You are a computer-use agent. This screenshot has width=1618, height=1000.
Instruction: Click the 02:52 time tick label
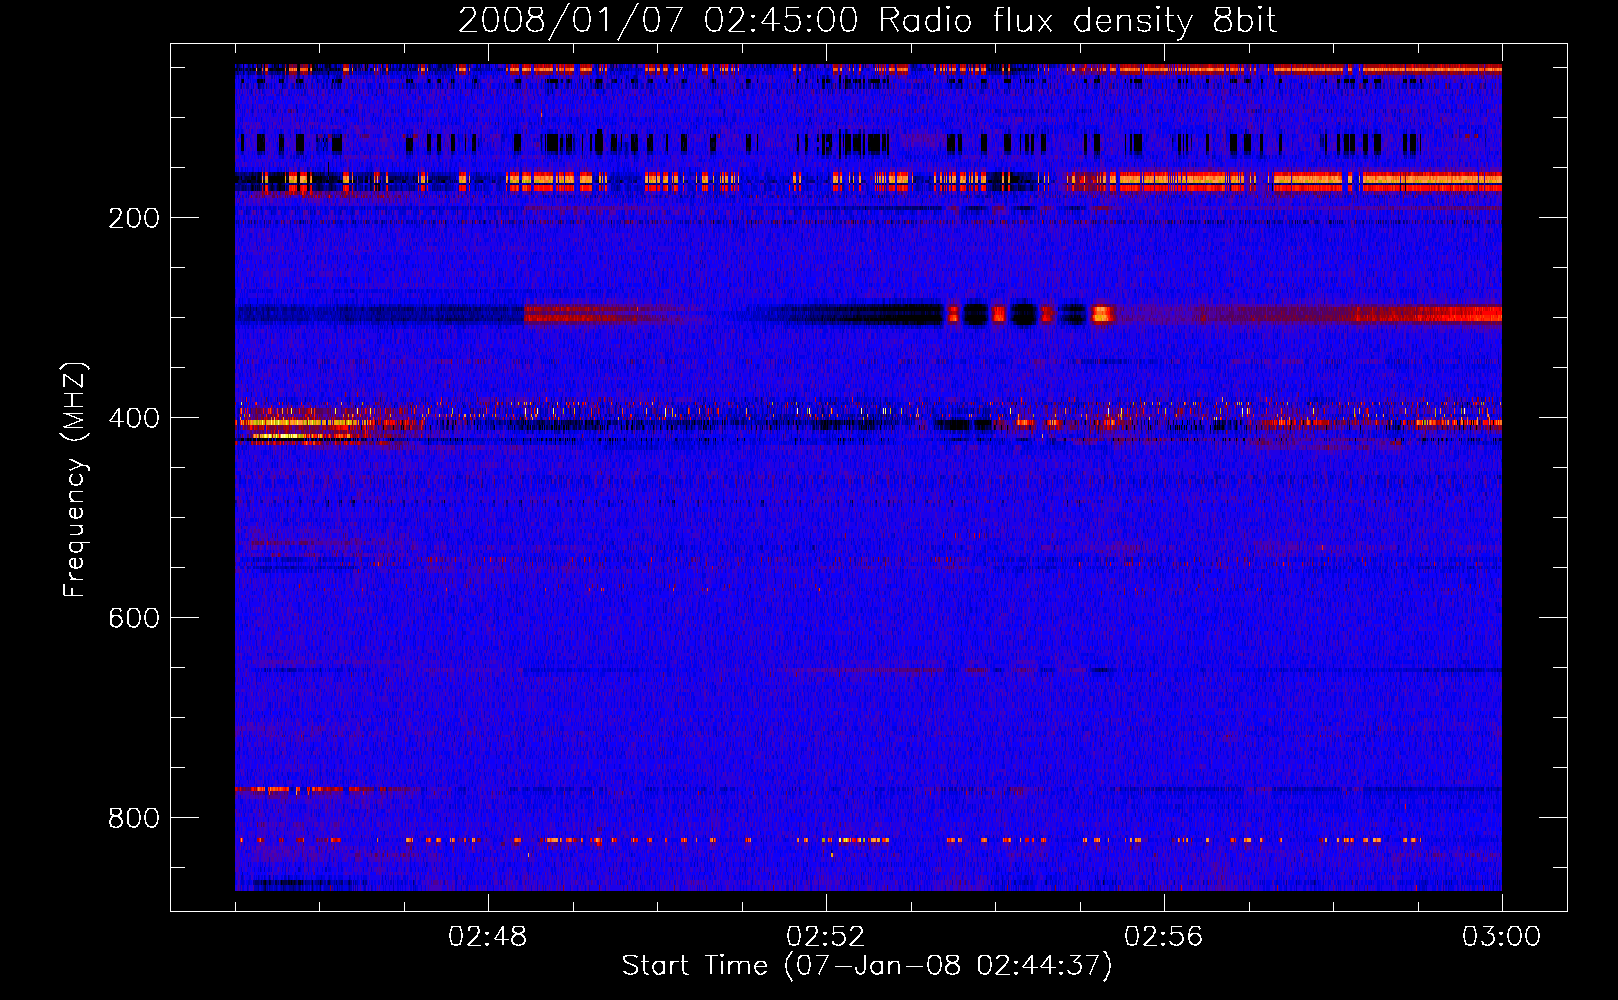[826, 937]
